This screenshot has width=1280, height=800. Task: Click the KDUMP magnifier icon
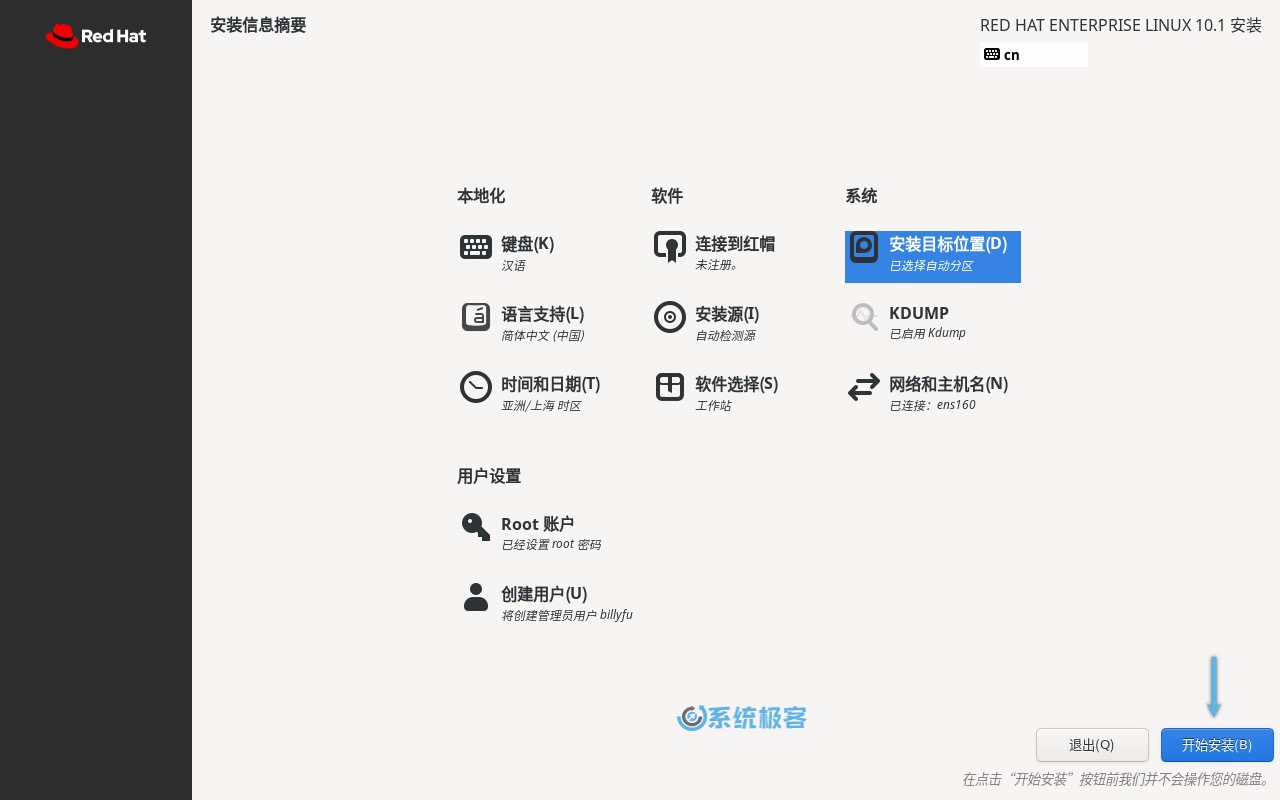coord(864,317)
